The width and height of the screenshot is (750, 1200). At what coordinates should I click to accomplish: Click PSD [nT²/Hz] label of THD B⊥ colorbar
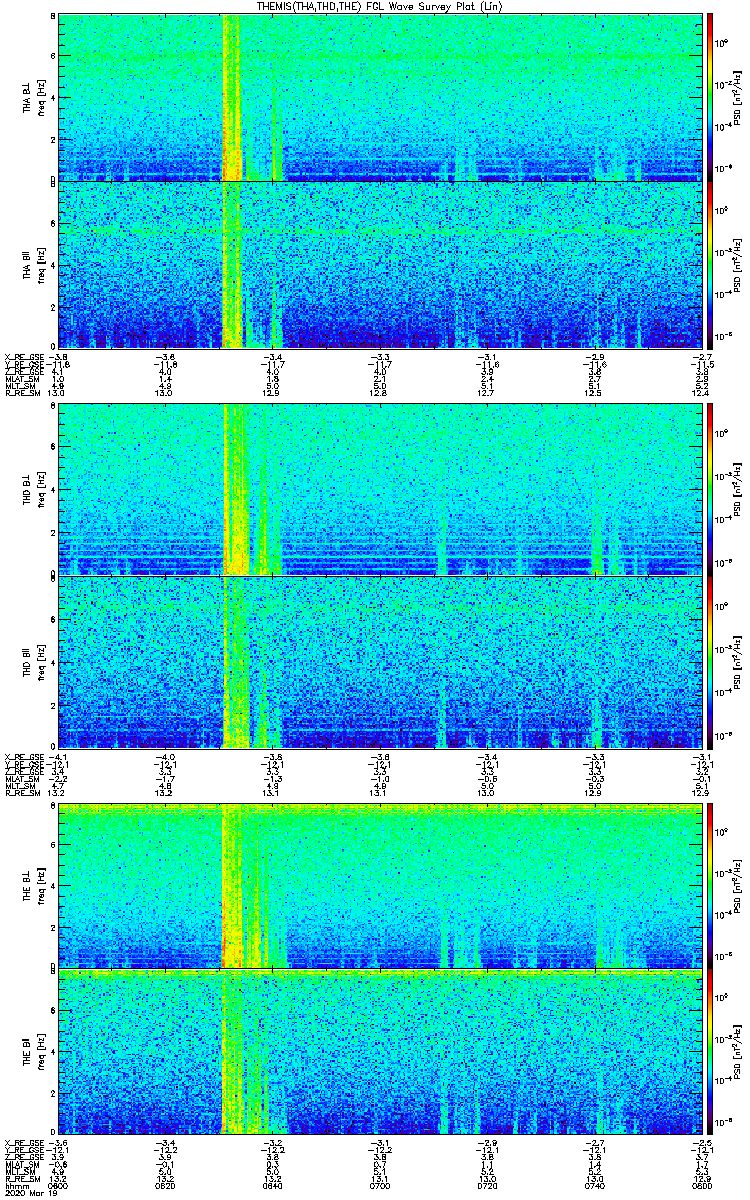(738, 490)
